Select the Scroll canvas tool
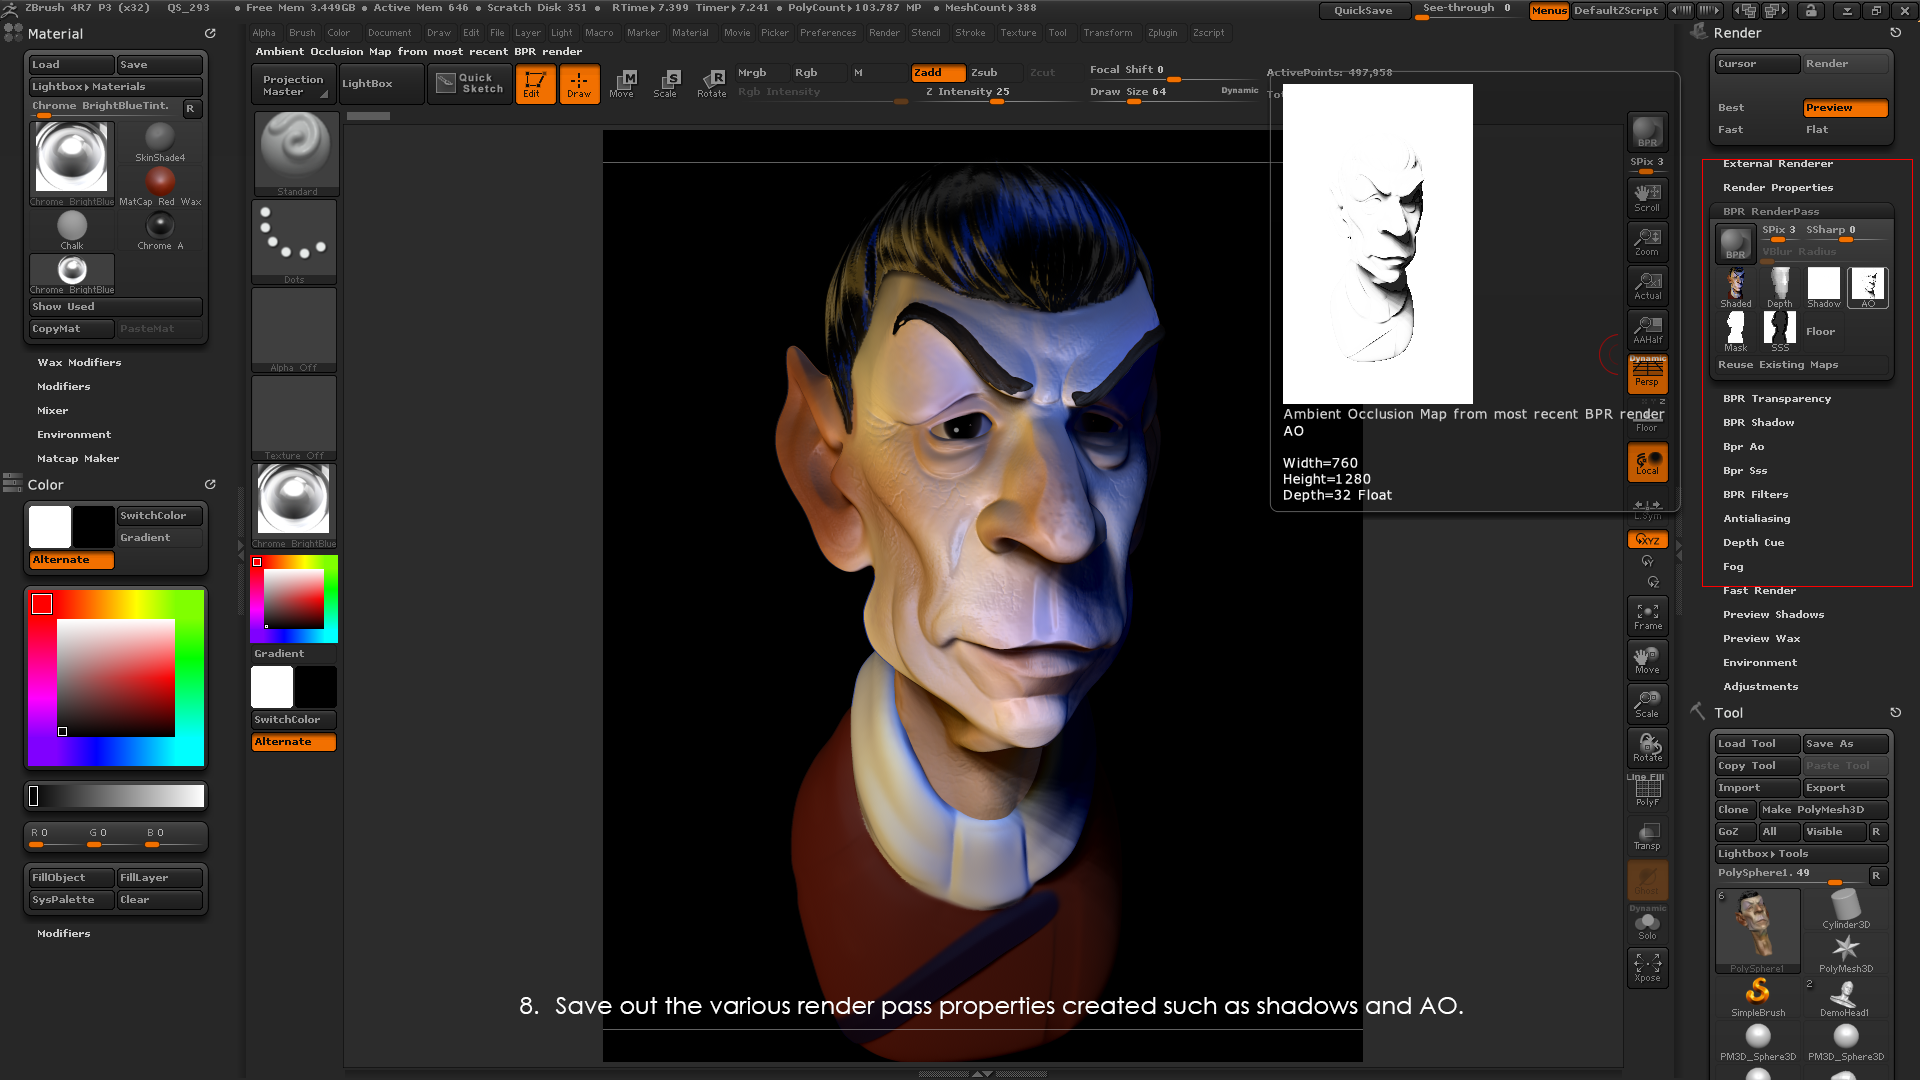This screenshot has width=1920, height=1080. pos(1647,197)
